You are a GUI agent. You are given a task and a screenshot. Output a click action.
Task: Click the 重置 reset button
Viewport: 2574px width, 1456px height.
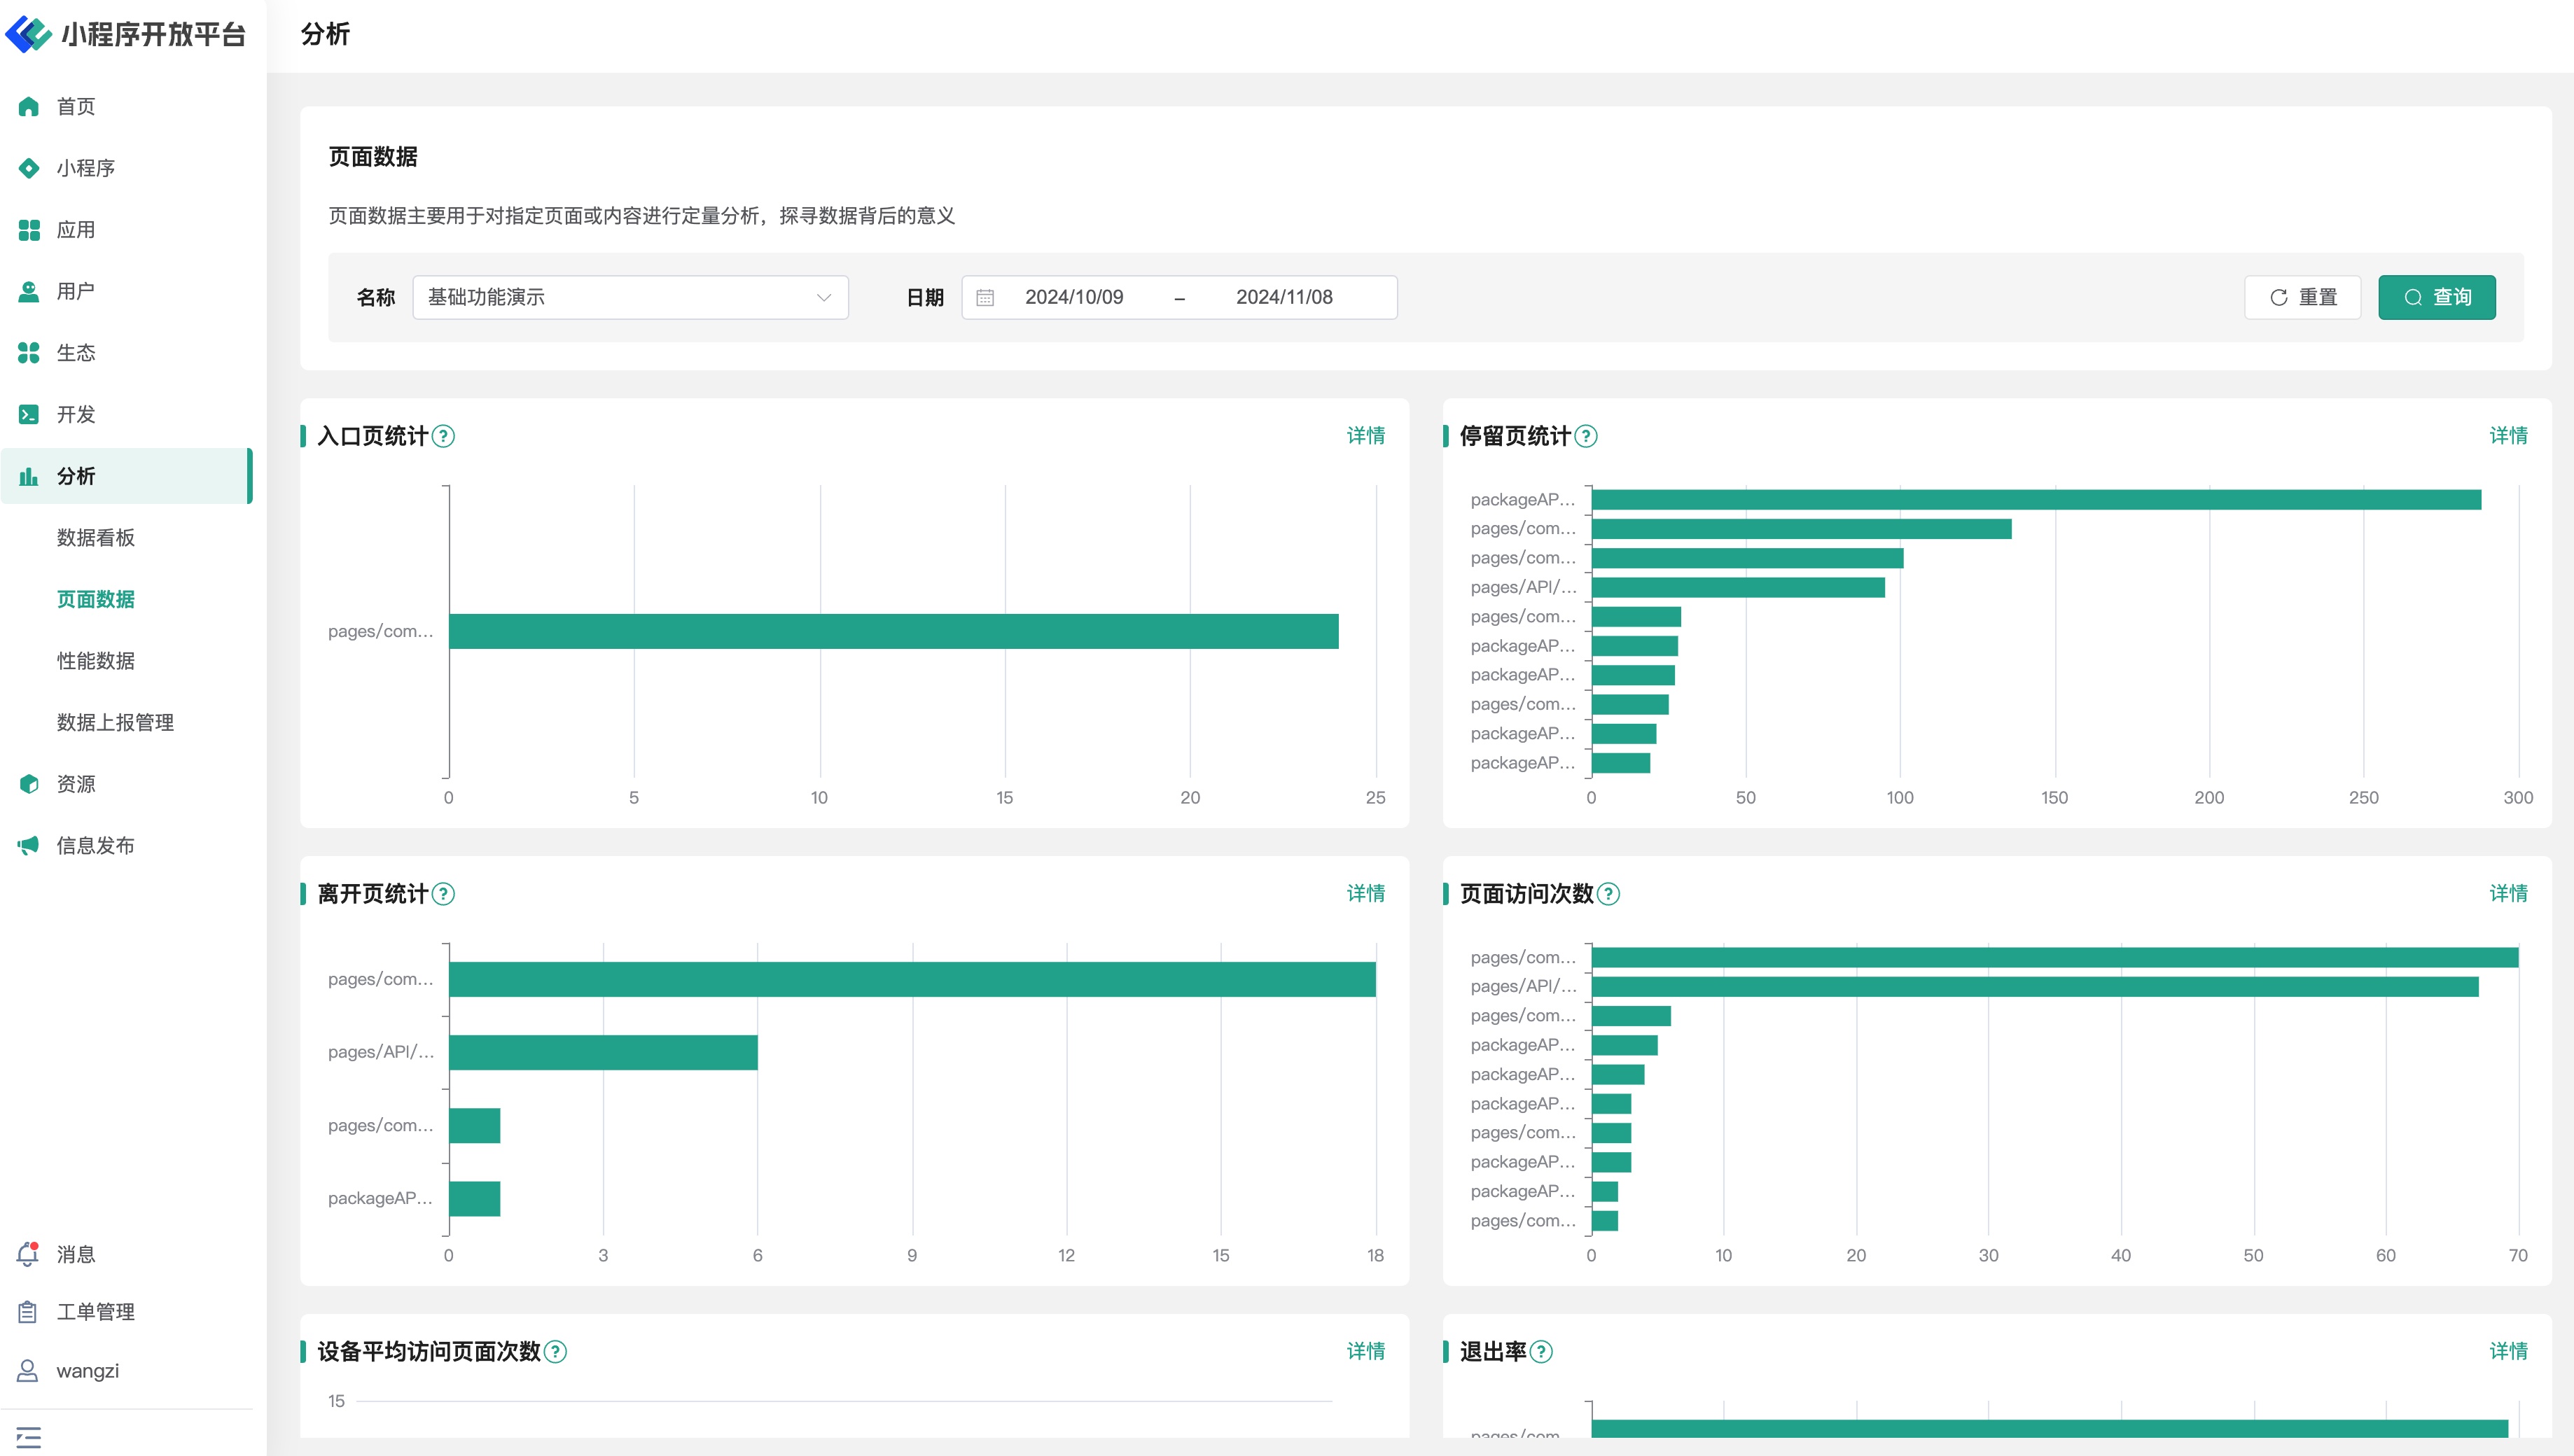[x=2302, y=298]
